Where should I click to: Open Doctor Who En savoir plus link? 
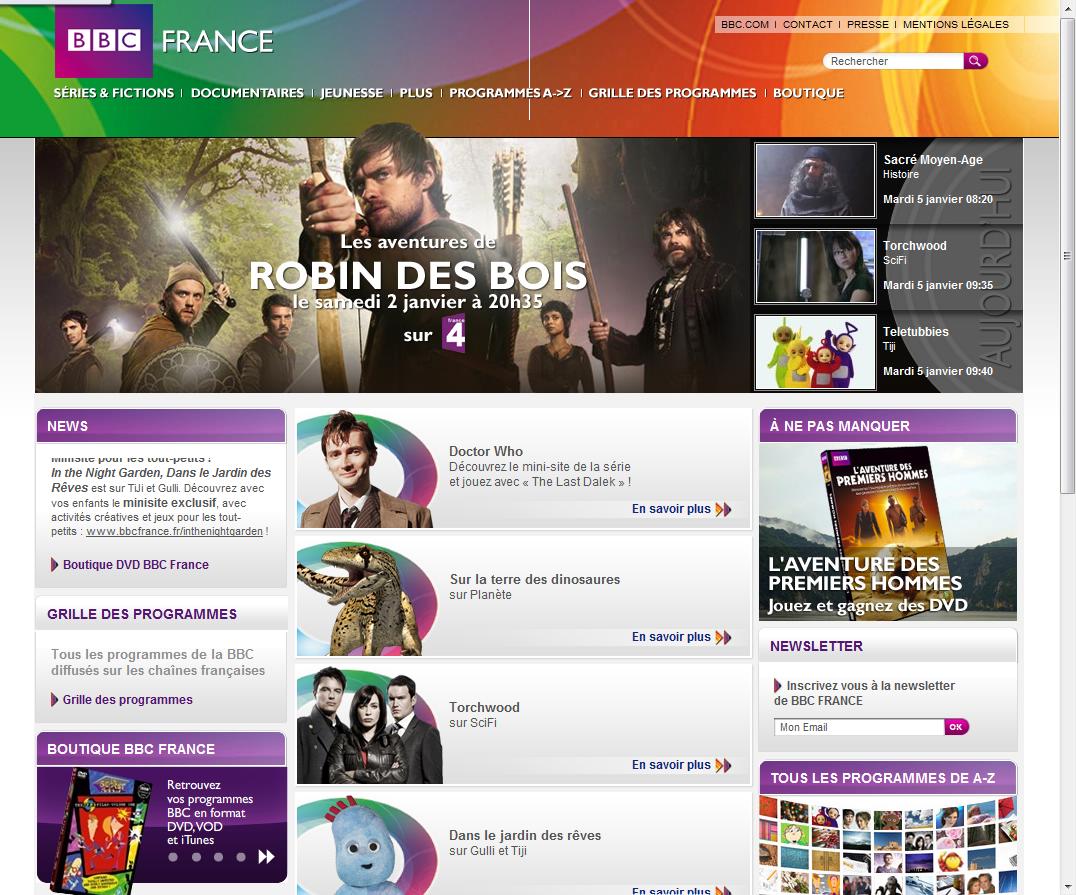(x=671, y=509)
